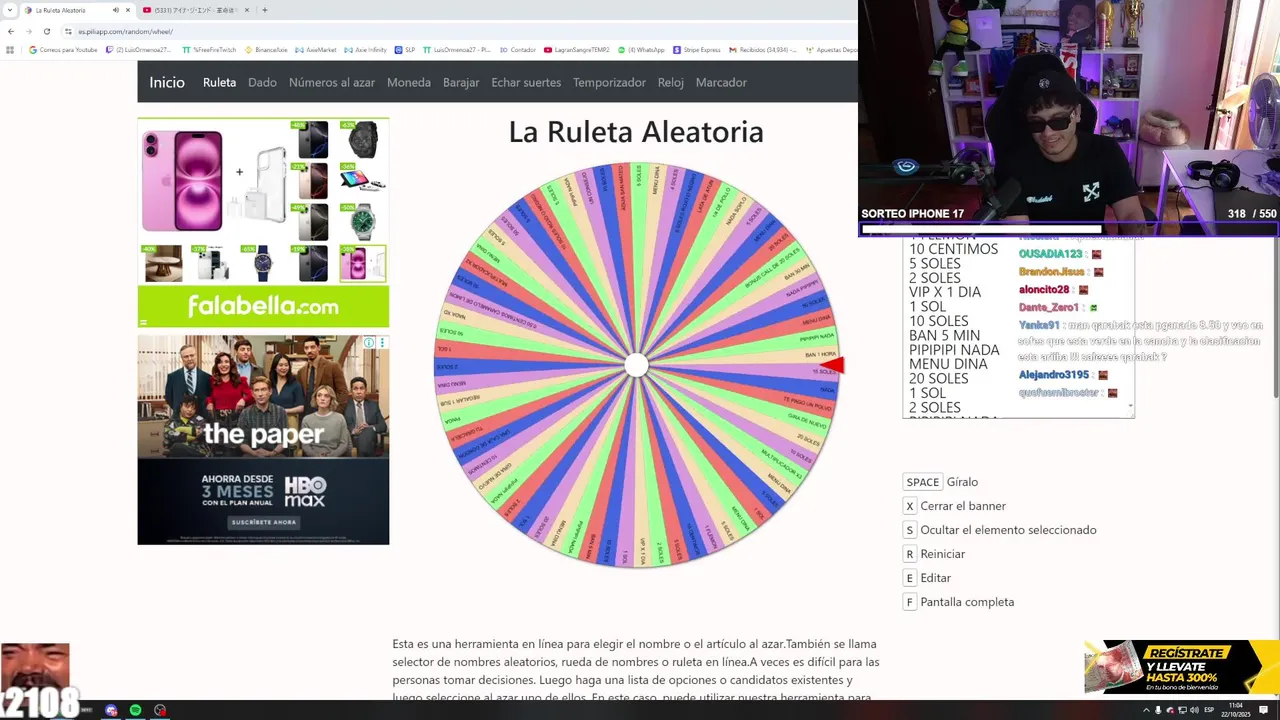Click E Editar option

tap(927, 578)
